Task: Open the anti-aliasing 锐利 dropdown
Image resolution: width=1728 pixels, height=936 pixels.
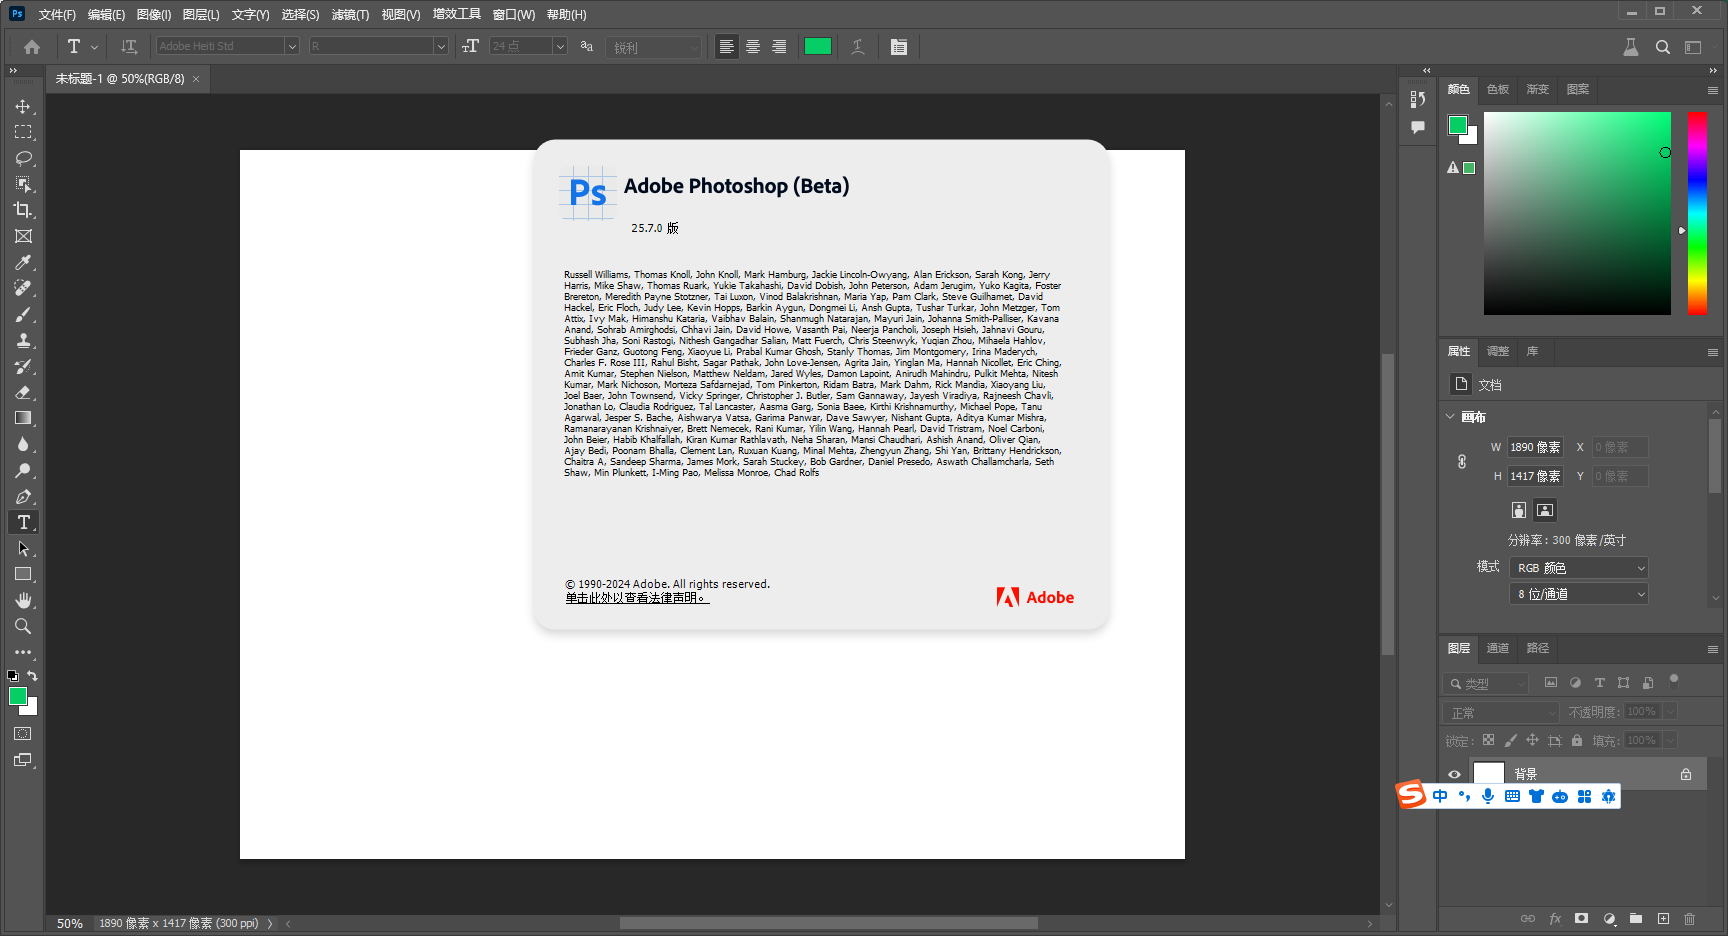Action: 654,47
